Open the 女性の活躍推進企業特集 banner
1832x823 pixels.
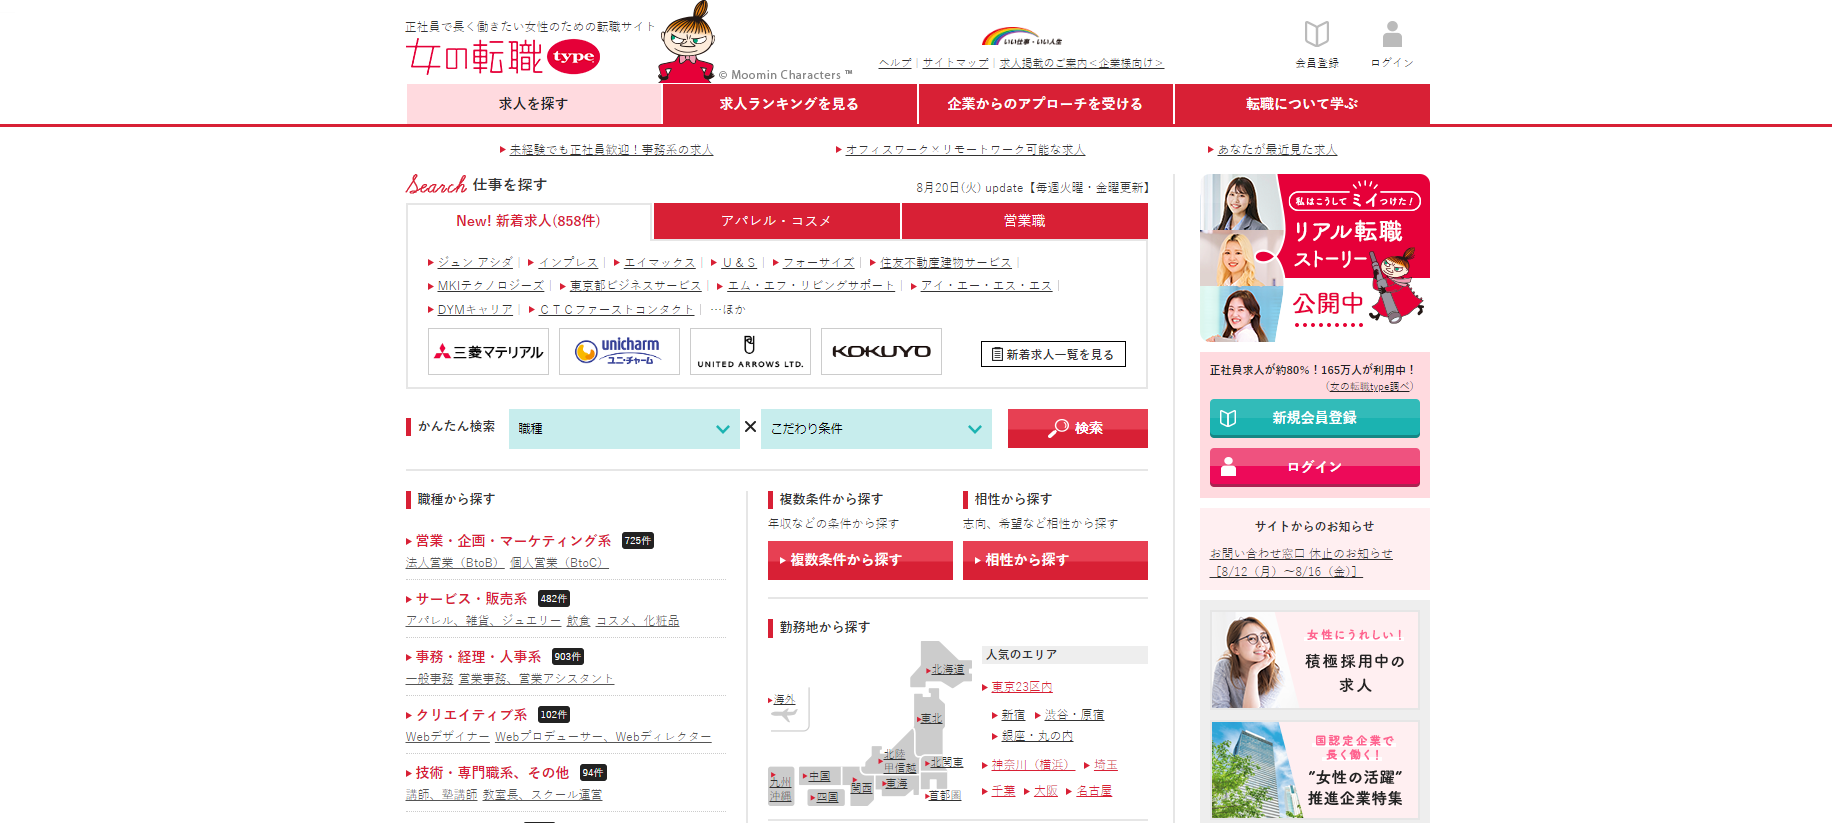[x=1315, y=770]
